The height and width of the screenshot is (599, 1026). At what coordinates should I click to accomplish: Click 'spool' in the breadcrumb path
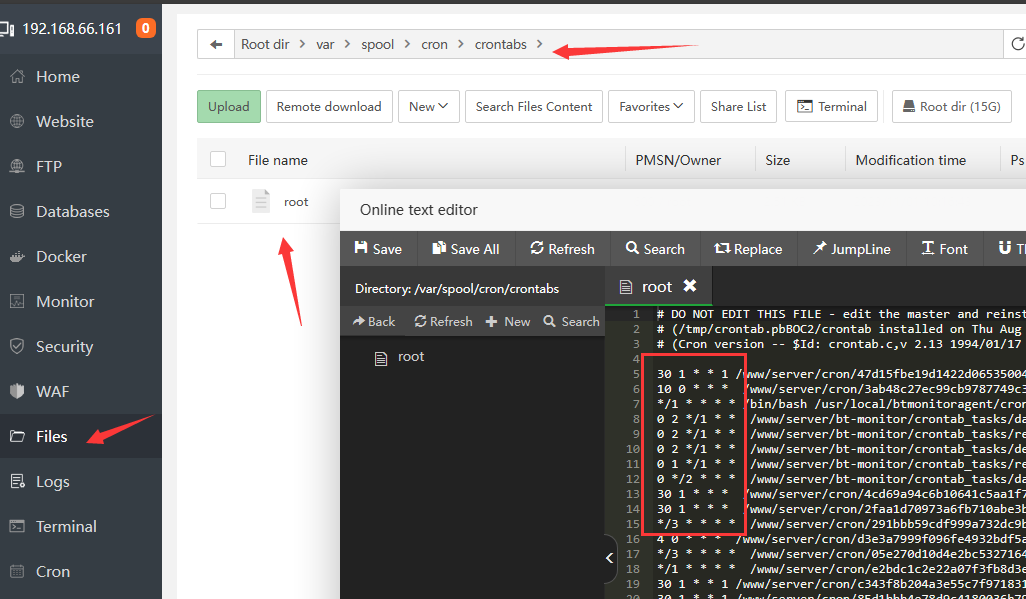point(378,45)
